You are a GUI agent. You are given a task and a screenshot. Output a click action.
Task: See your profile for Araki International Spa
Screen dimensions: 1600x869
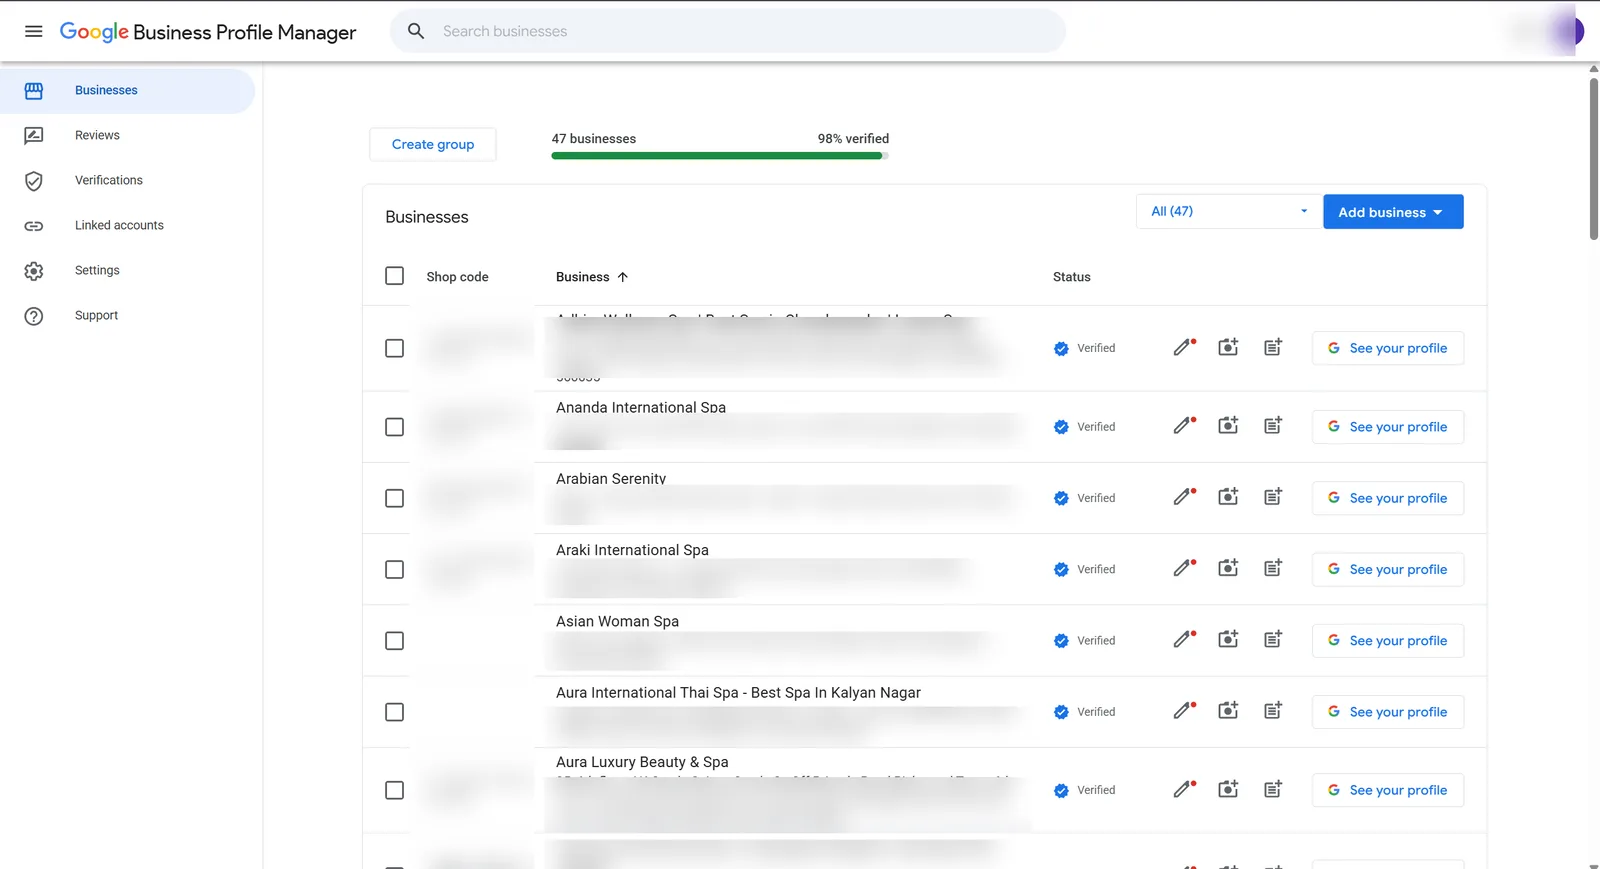tap(1387, 569)
